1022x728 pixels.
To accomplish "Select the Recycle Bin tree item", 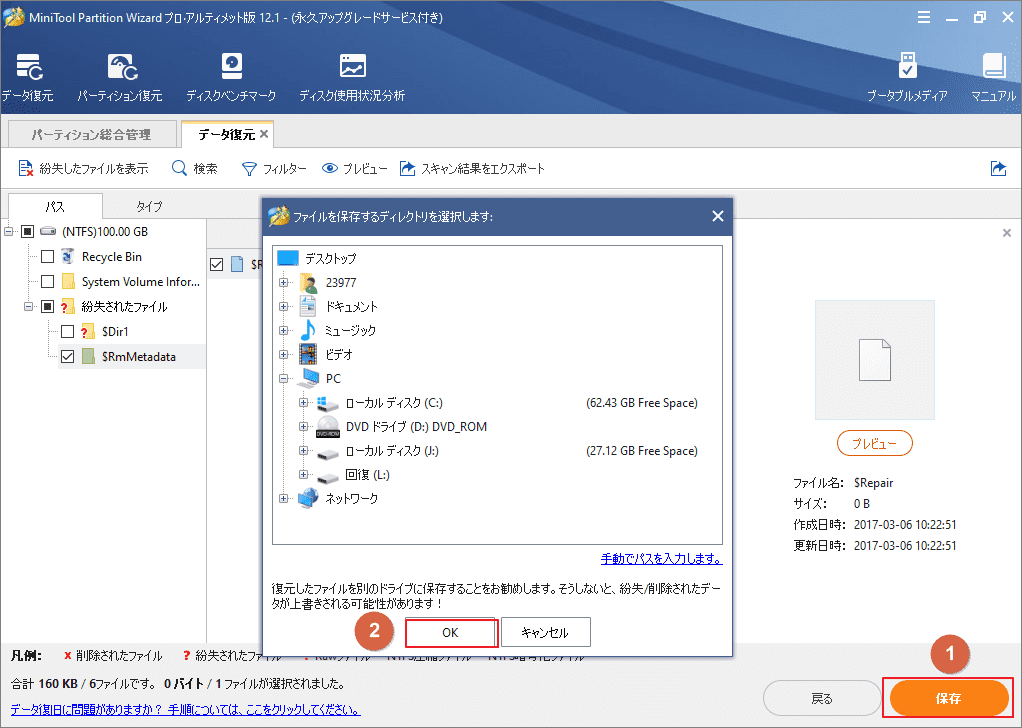I will [111, 257].
